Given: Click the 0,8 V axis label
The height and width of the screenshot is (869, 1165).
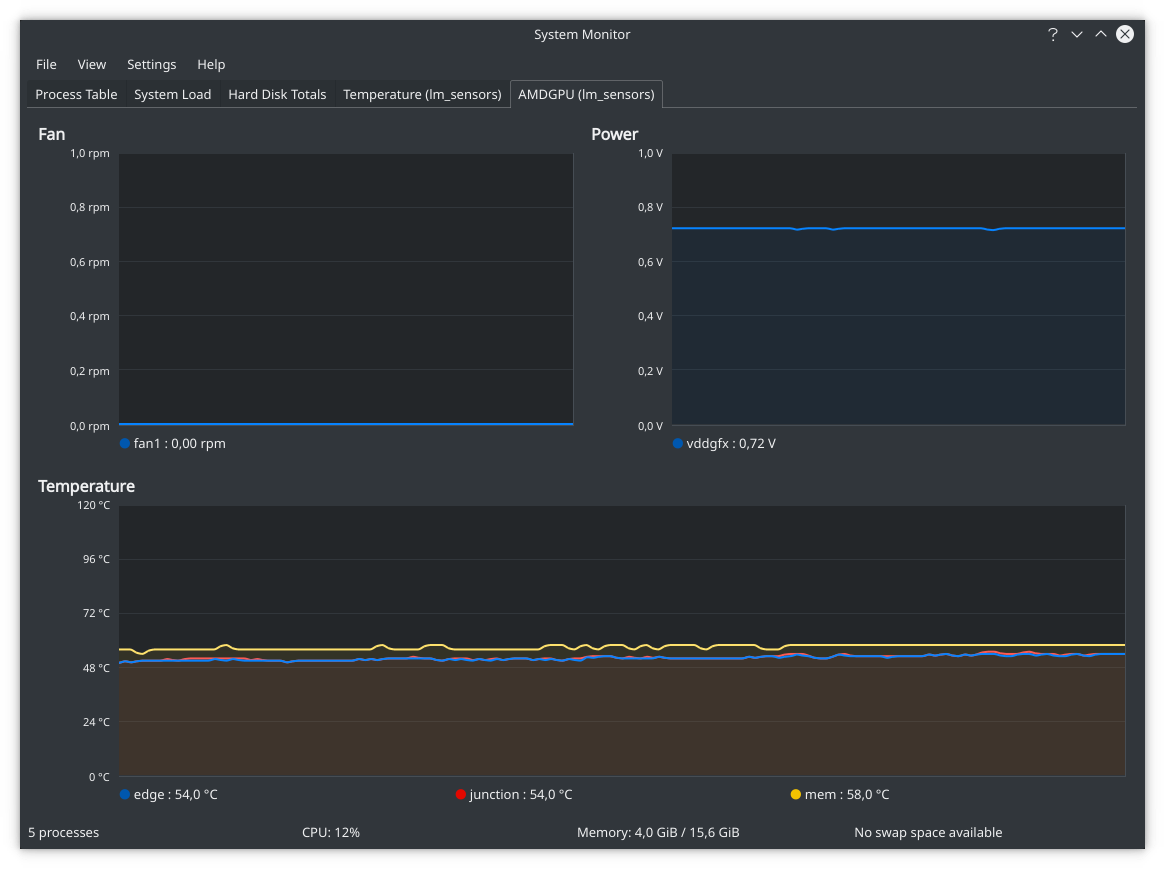Looking at the screenshot, I should pos(650,207).
